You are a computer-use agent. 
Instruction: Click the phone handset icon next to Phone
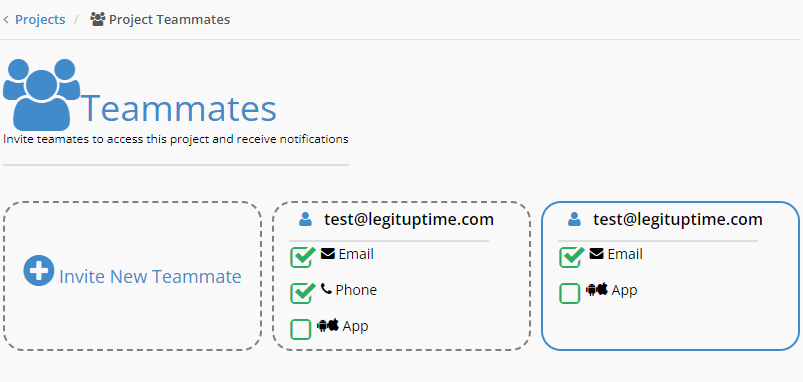[x=326, y=289]
